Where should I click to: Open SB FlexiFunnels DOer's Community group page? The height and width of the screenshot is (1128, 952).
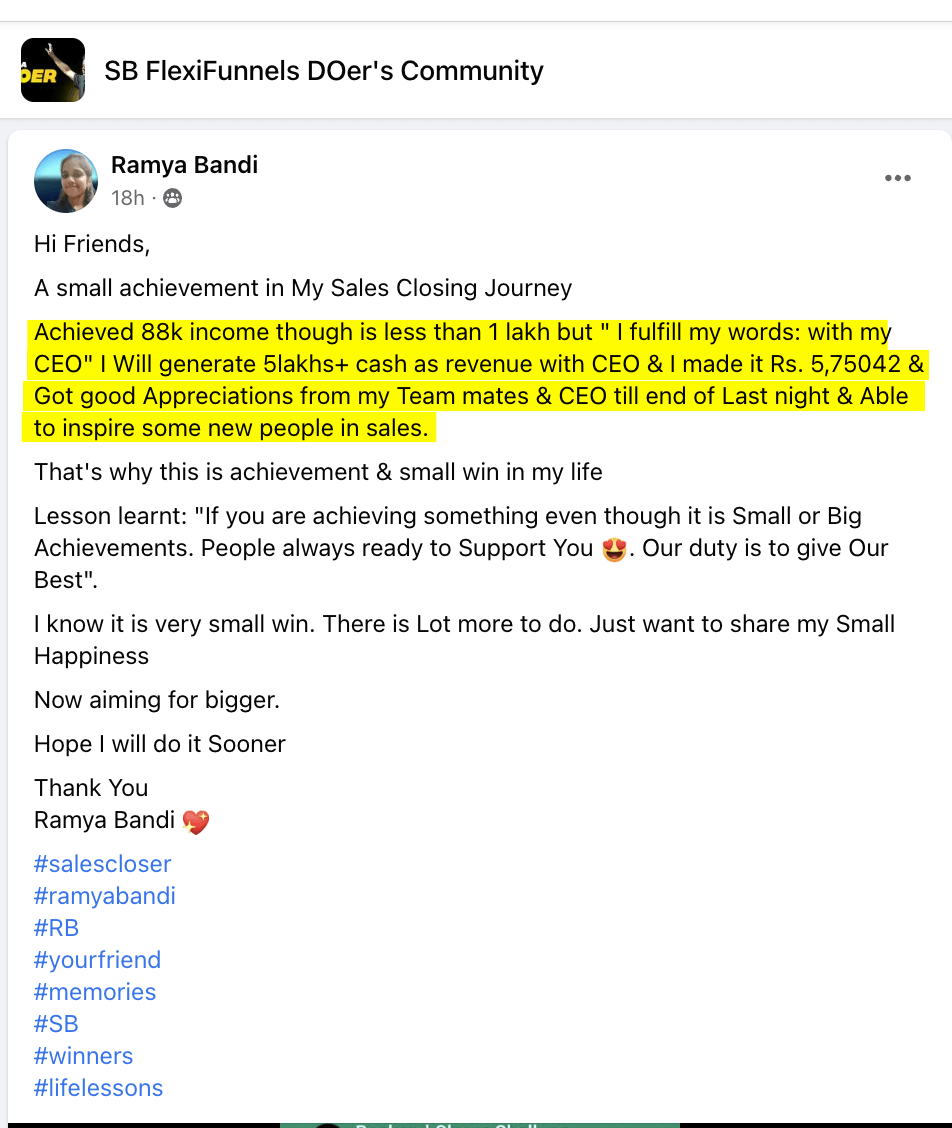[323, 71]
